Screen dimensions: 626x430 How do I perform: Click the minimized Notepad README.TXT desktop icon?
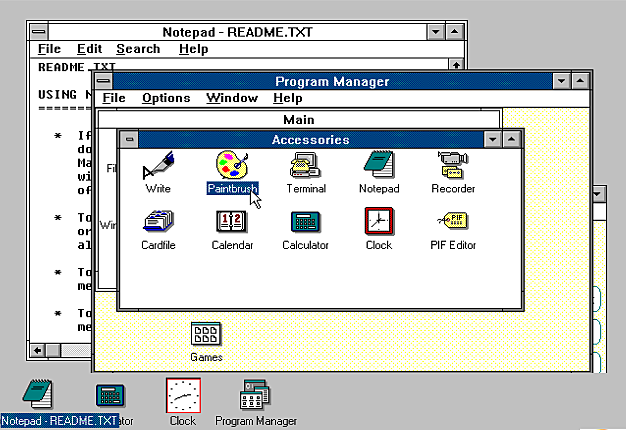37,394
